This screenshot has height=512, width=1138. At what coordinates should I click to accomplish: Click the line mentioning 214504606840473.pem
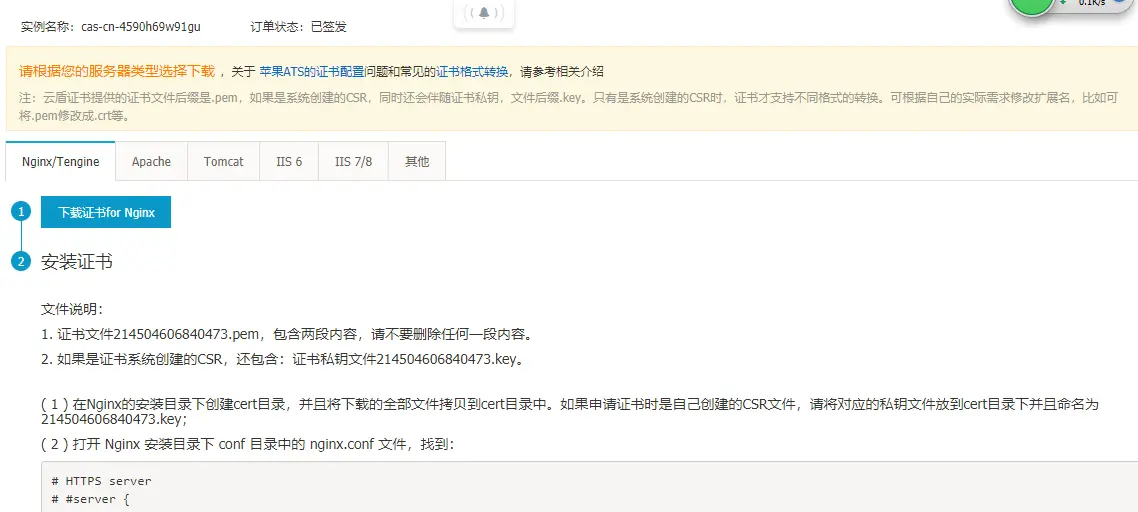tap(288, 335)
